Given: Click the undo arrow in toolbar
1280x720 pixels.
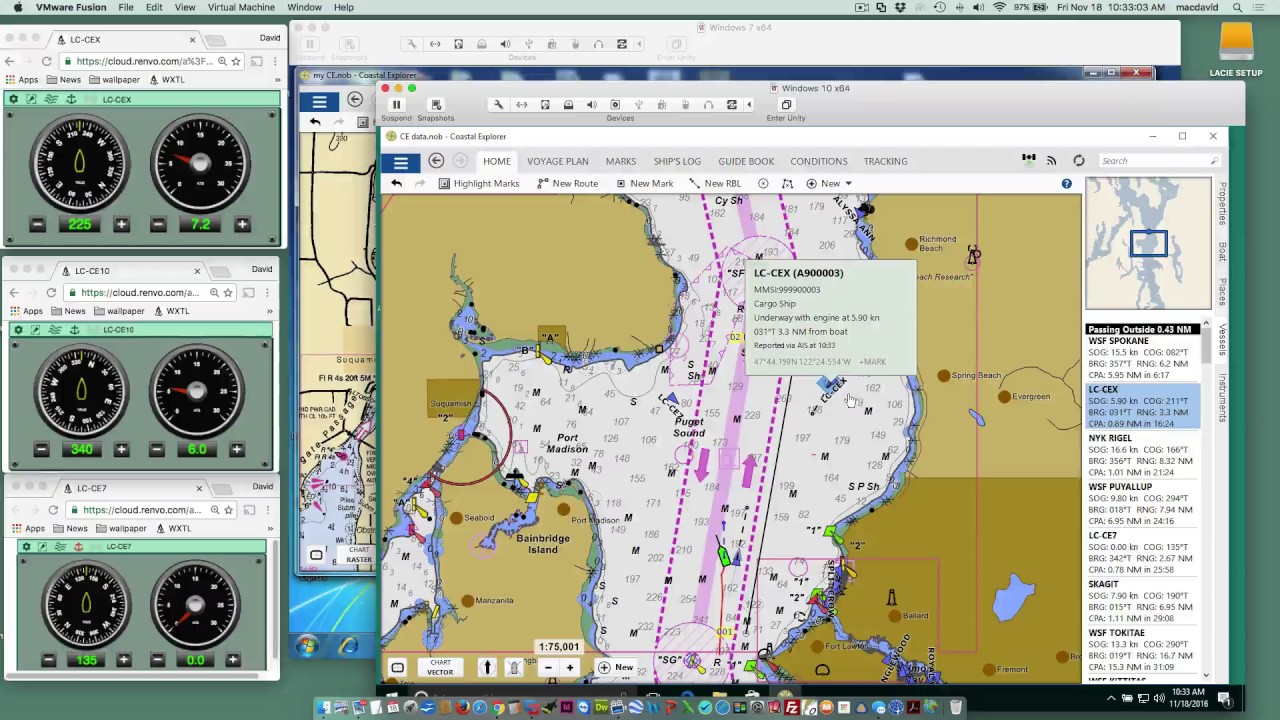Looking at the screenshot, I should [397, 184].
